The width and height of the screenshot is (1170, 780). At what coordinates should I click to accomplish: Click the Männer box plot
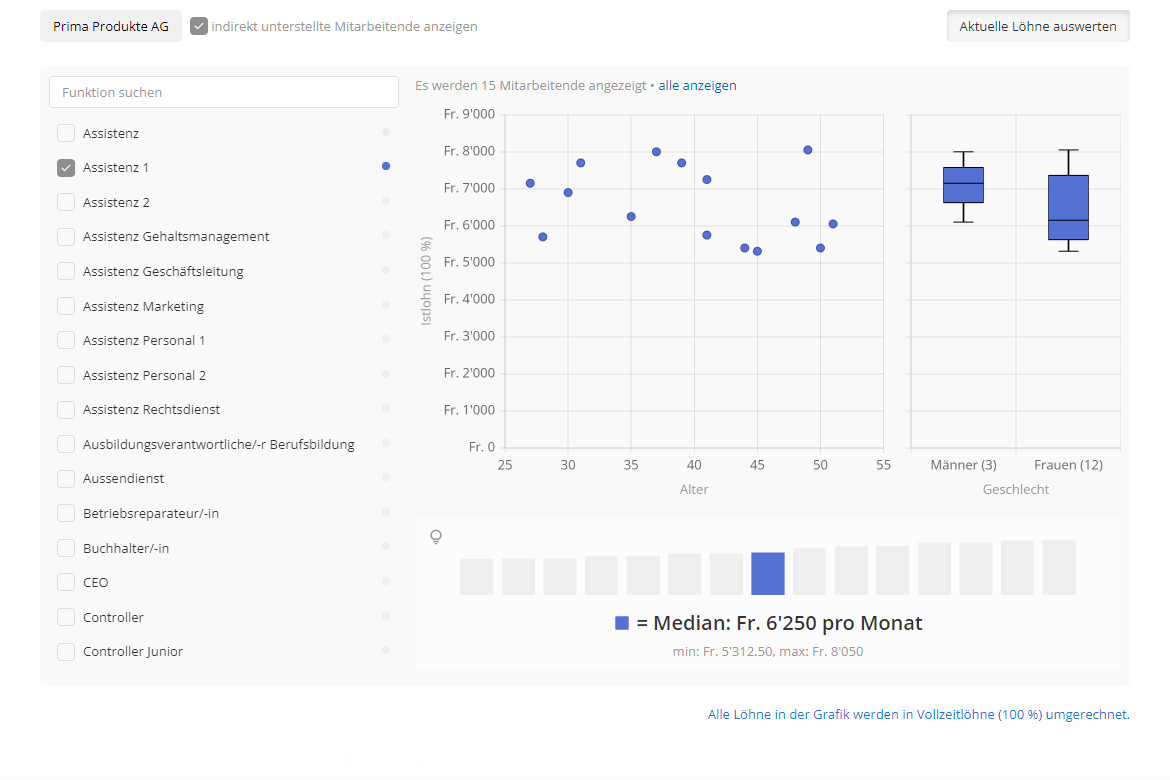[963, 185]
